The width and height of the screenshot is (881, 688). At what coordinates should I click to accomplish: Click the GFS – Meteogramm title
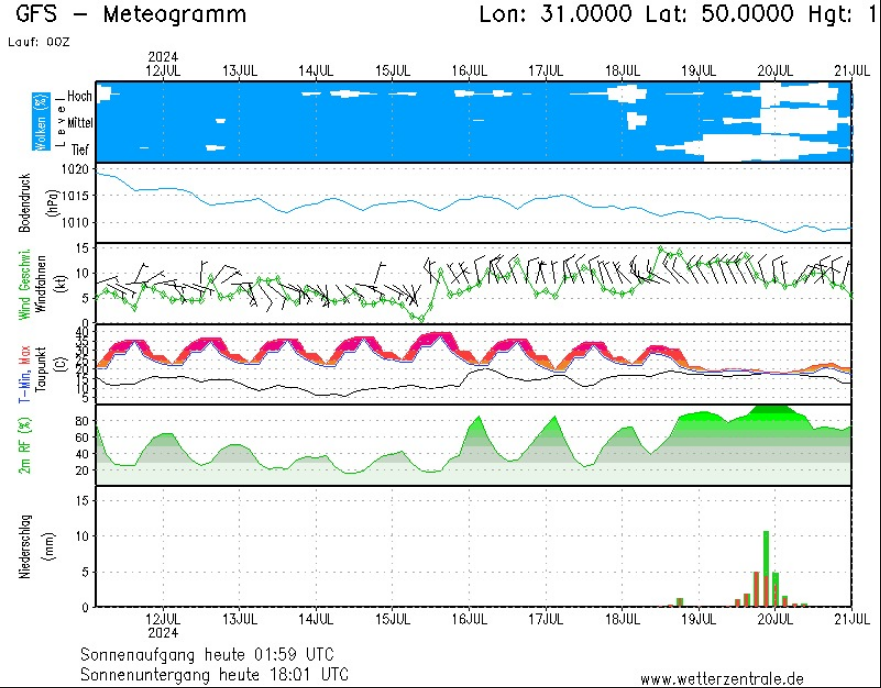click(x=131, y=15)
